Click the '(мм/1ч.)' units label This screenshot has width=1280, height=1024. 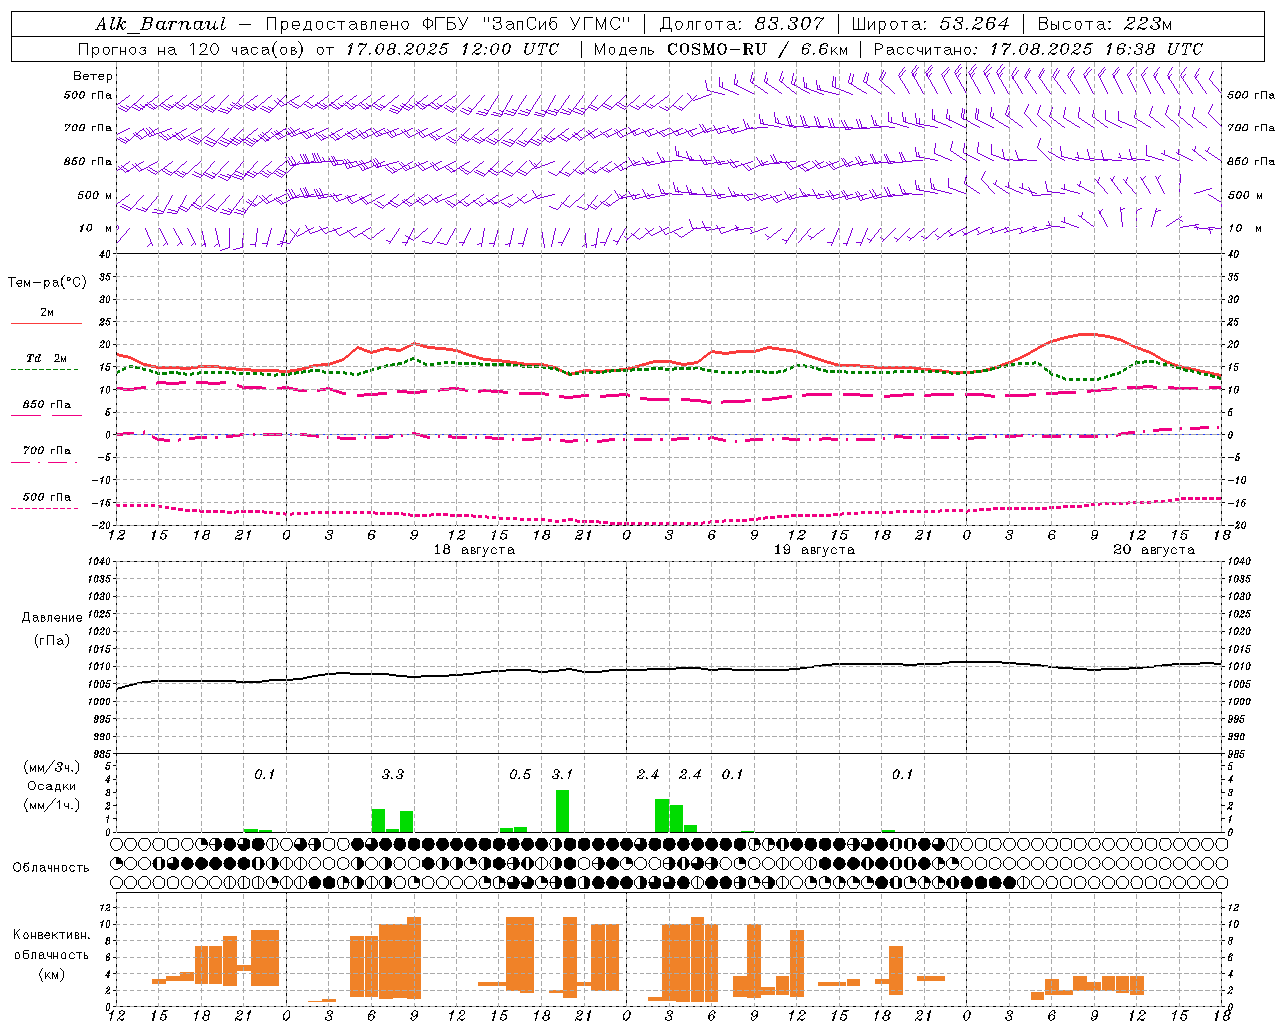coord(52,805)
